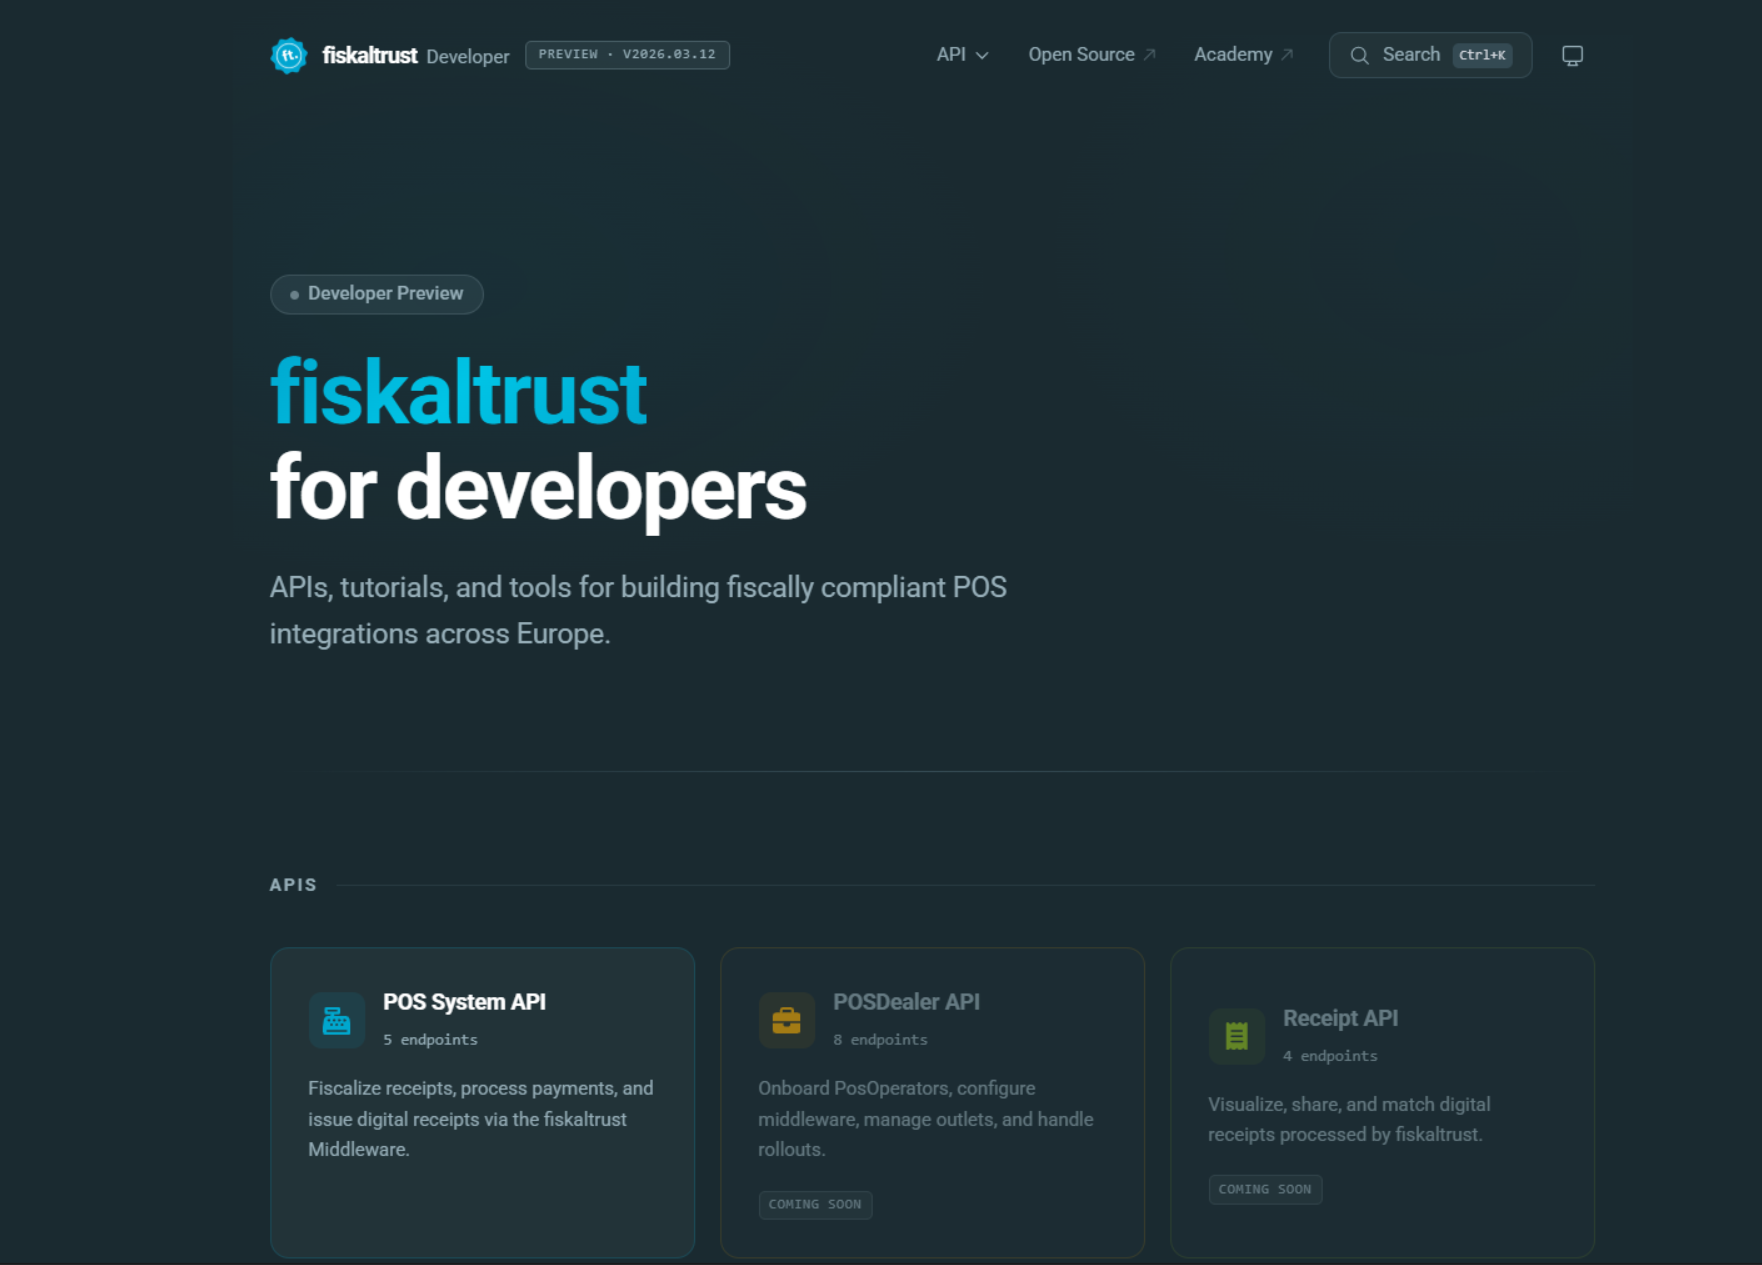Screen dimensions: 1762x1265
Task: Click the Open Source external link arrow
Action: coord(1150,55)
